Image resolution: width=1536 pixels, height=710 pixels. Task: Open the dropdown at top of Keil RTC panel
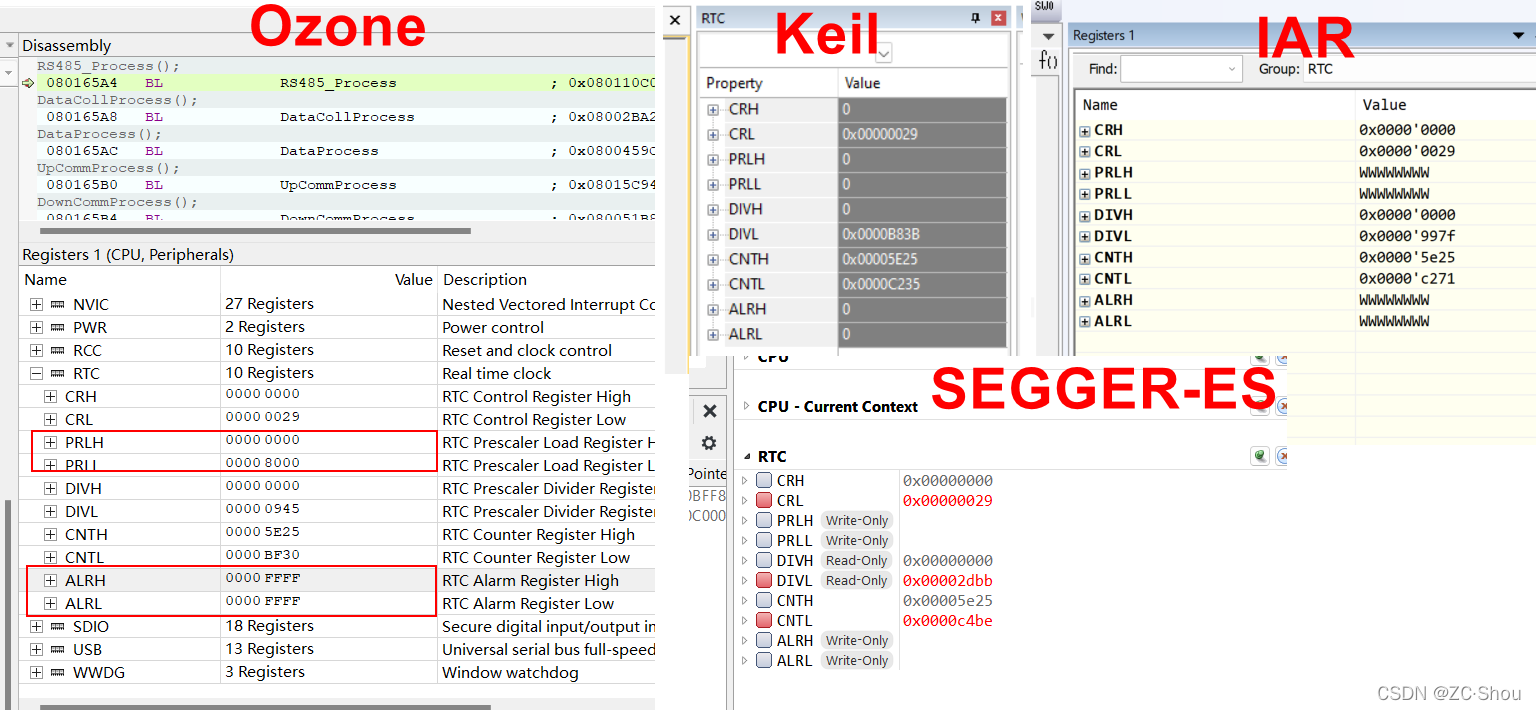pyautogui.click(x=884, y=53)
